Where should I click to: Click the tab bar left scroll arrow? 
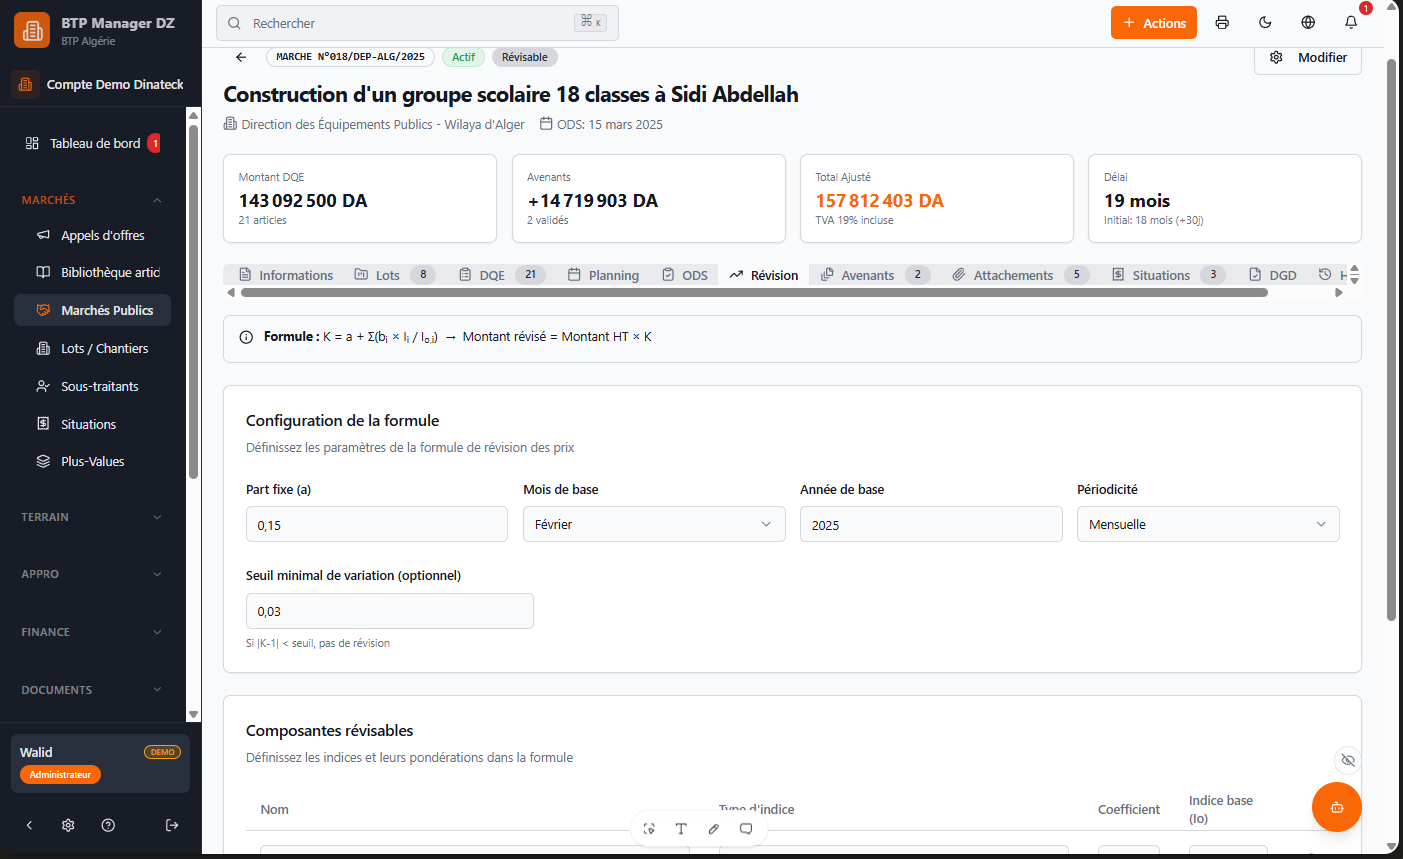[x=231, y=293]
